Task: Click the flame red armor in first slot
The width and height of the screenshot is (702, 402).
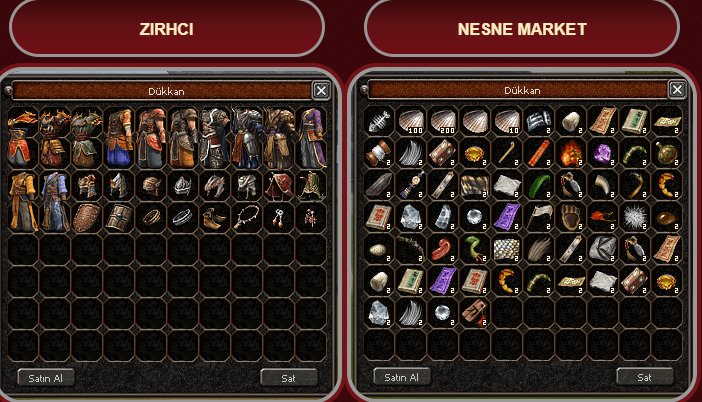Action: coord(23,138)
